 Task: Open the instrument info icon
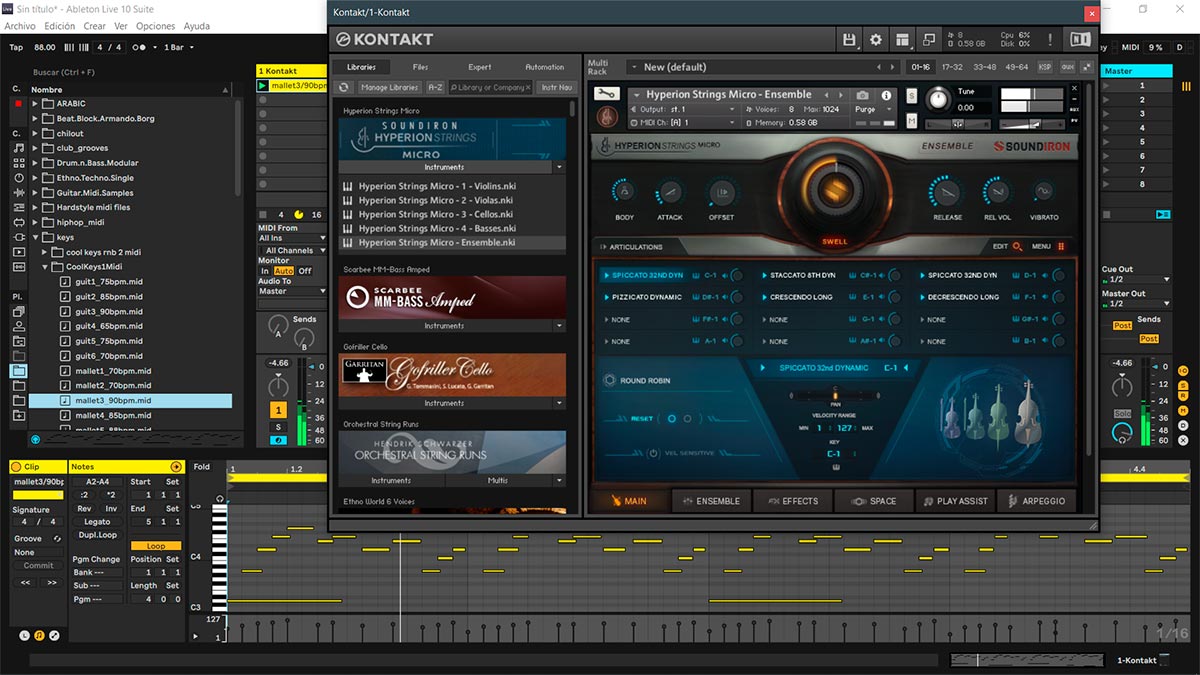tap(886, 95)
